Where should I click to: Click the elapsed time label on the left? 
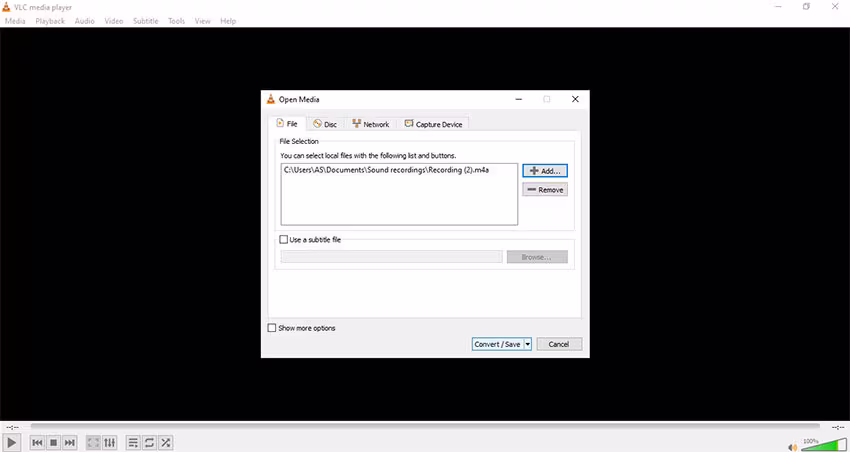click(13, 428)
